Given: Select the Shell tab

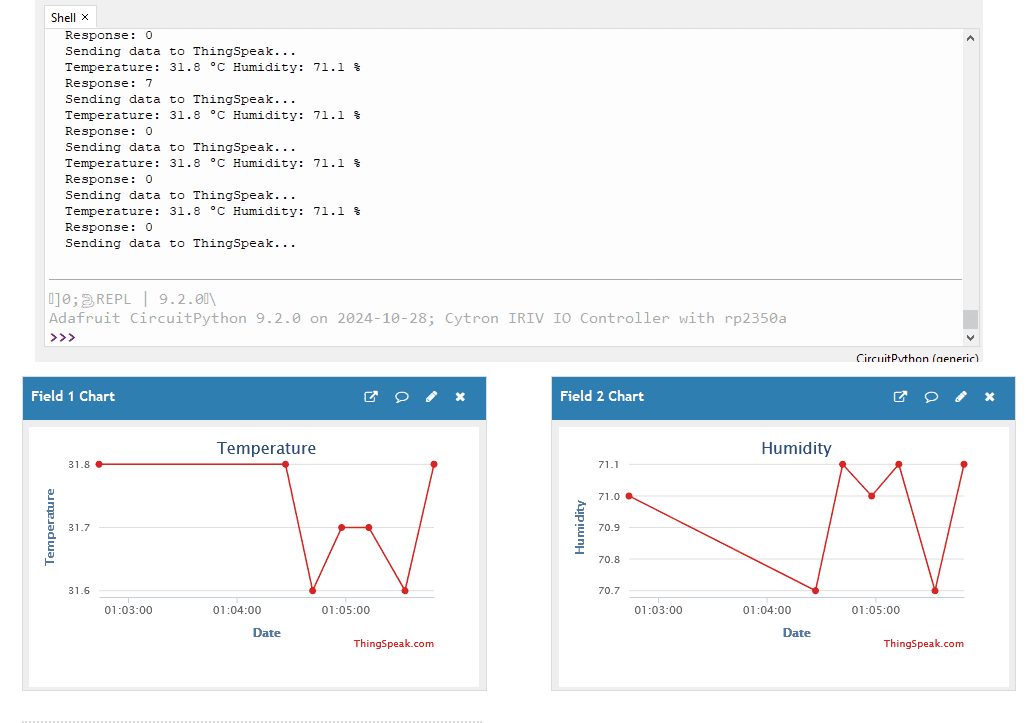Looking at the screenshot, I should coord(63,16).
